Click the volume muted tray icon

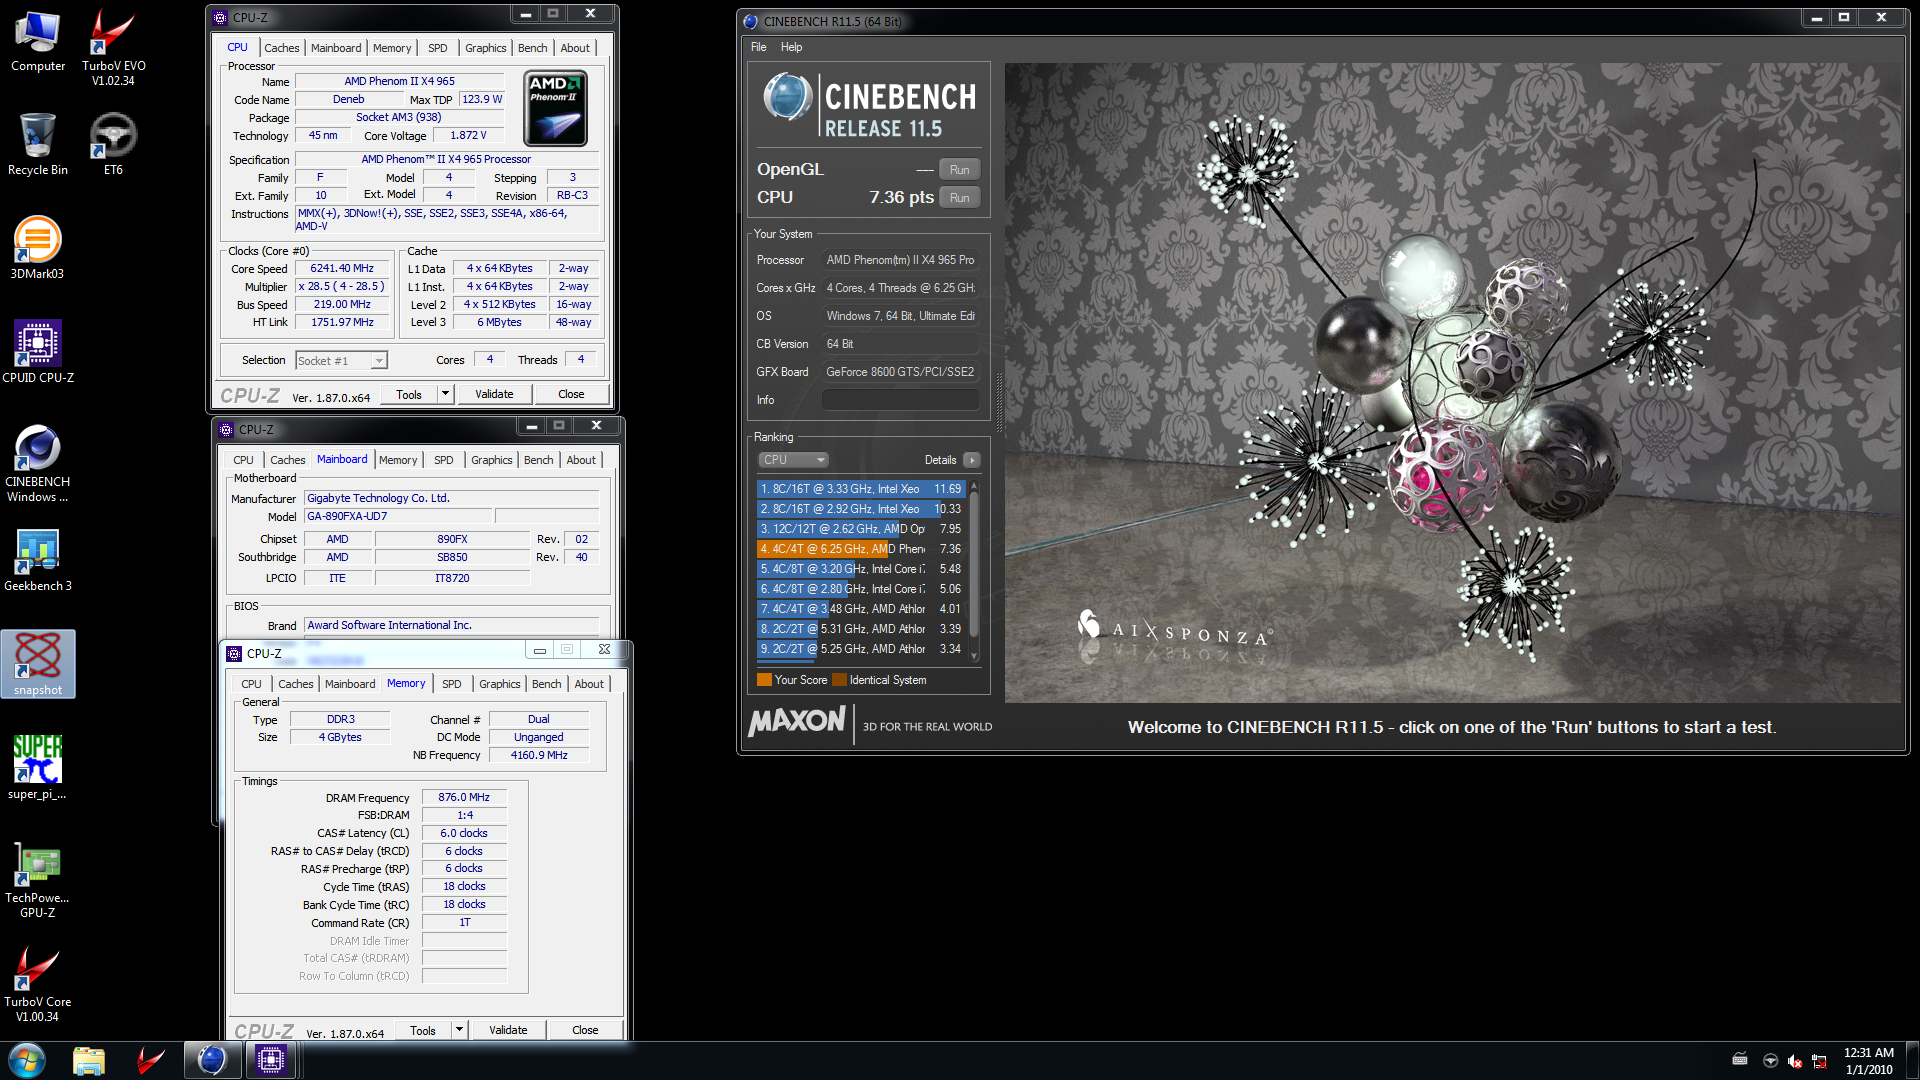(1794, 1061)
